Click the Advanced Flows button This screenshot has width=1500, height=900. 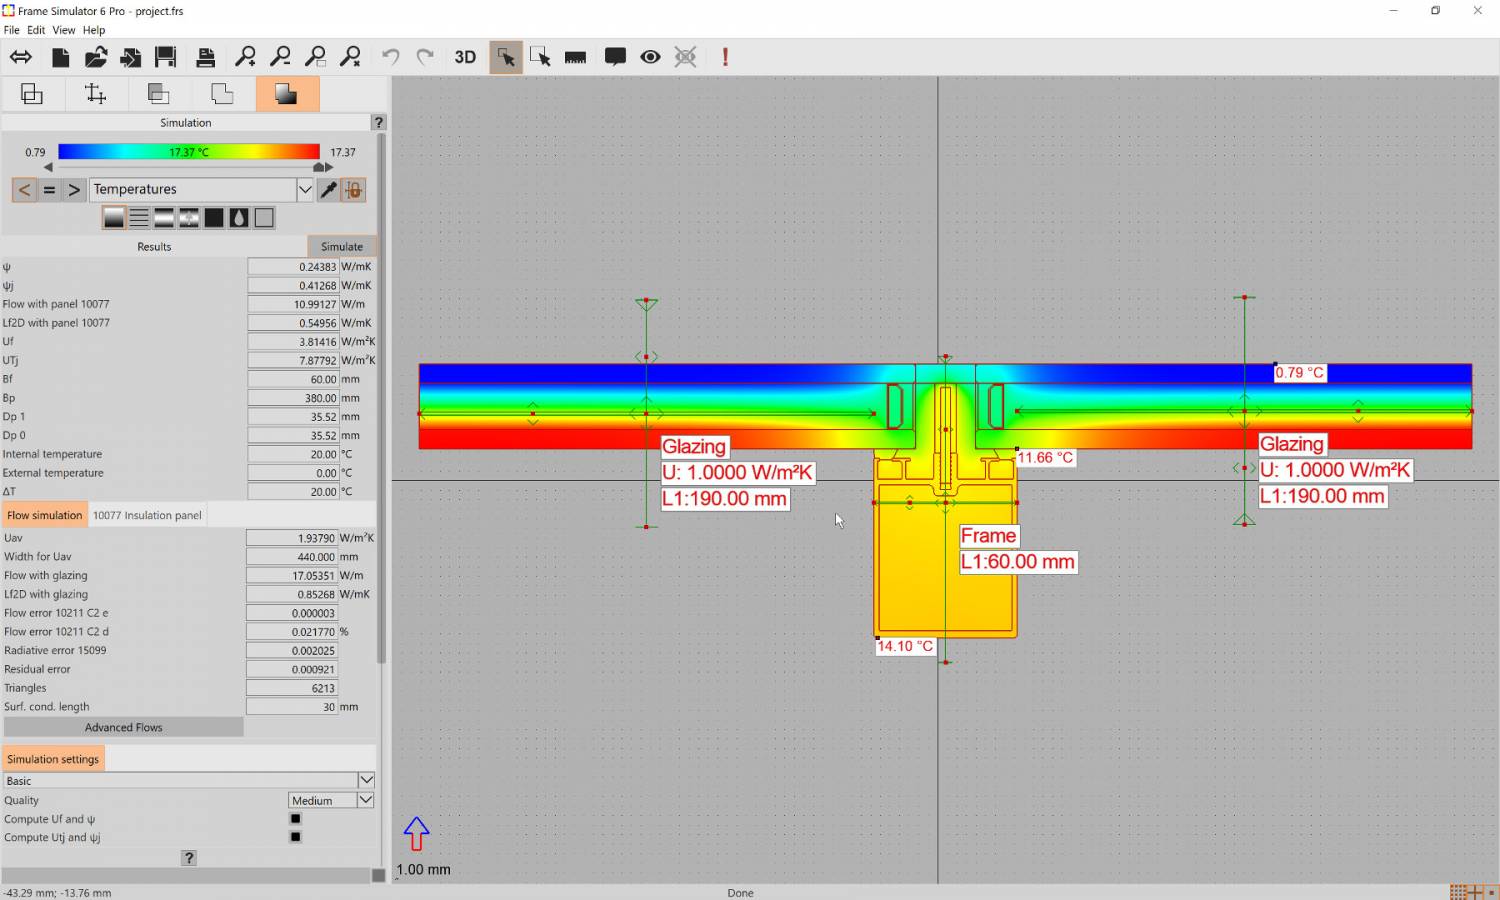pyautogui.click(x=123, y=727)
